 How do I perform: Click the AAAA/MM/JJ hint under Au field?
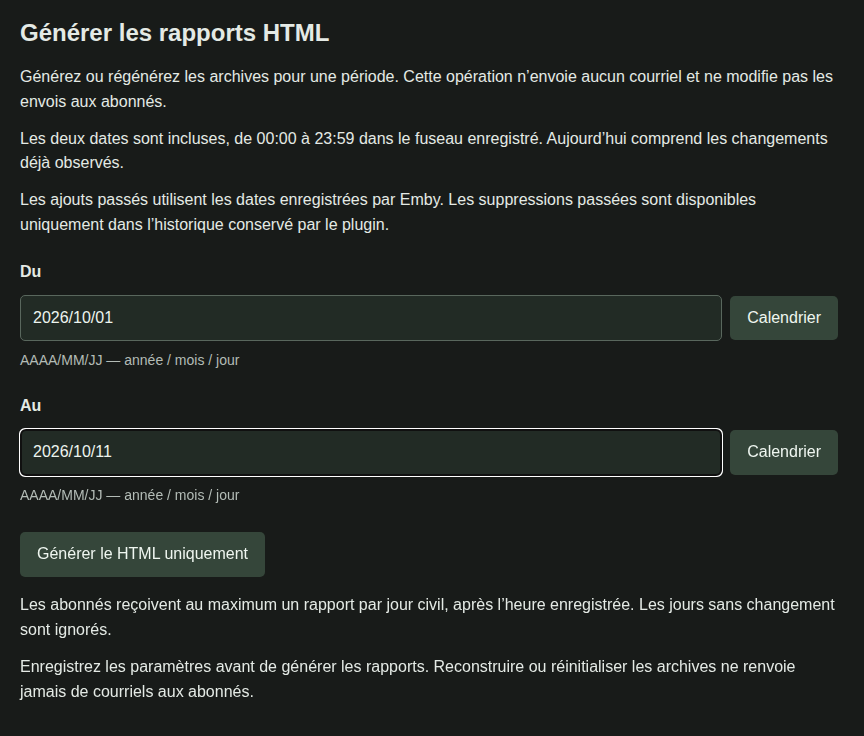(129, 495)
